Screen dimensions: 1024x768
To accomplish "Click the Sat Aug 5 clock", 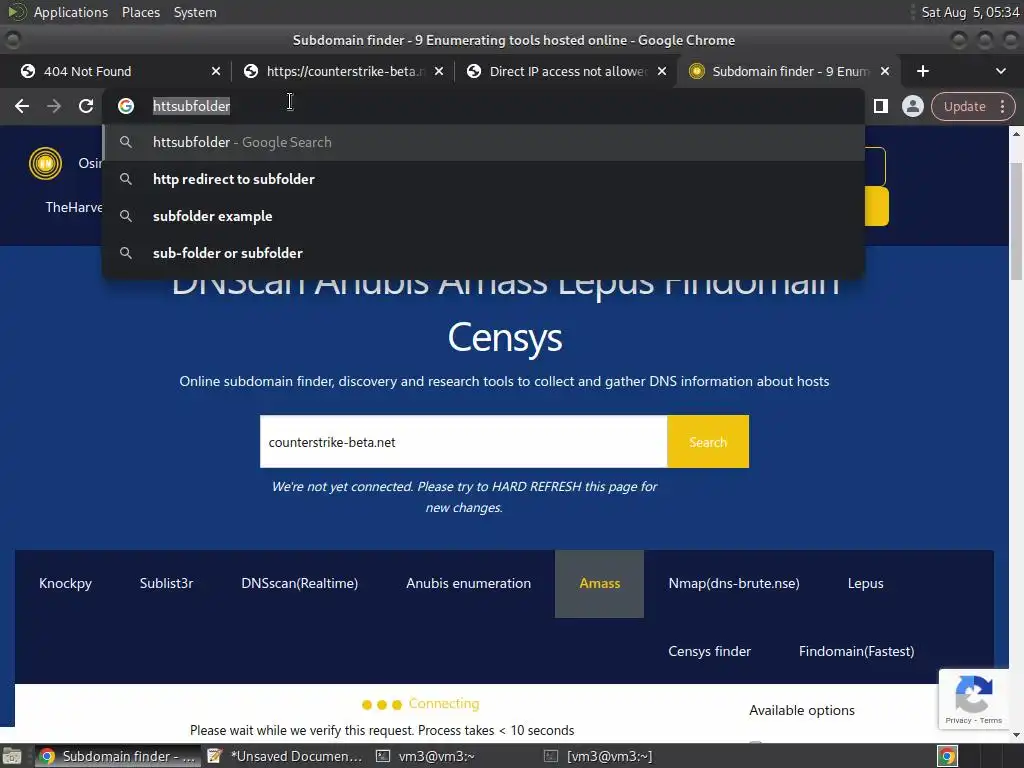I will pos(970,12).
